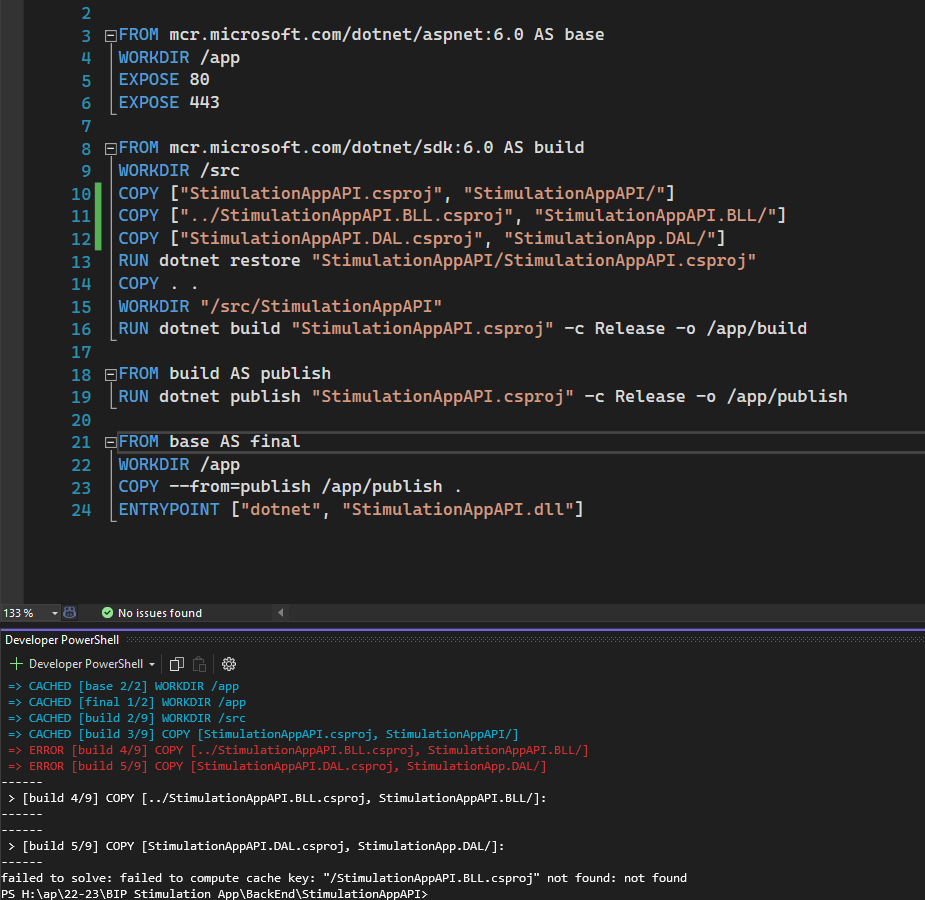This screenshot has width=925, height=900.
Task: Click the PowerShell prompt line to focus input
Action: [214, 894]
